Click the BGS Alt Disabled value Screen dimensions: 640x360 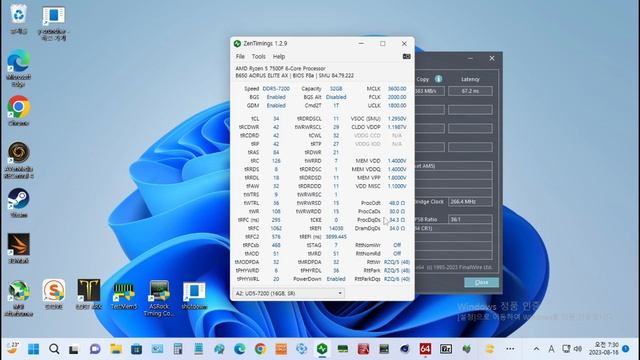[x=336, y=97]
